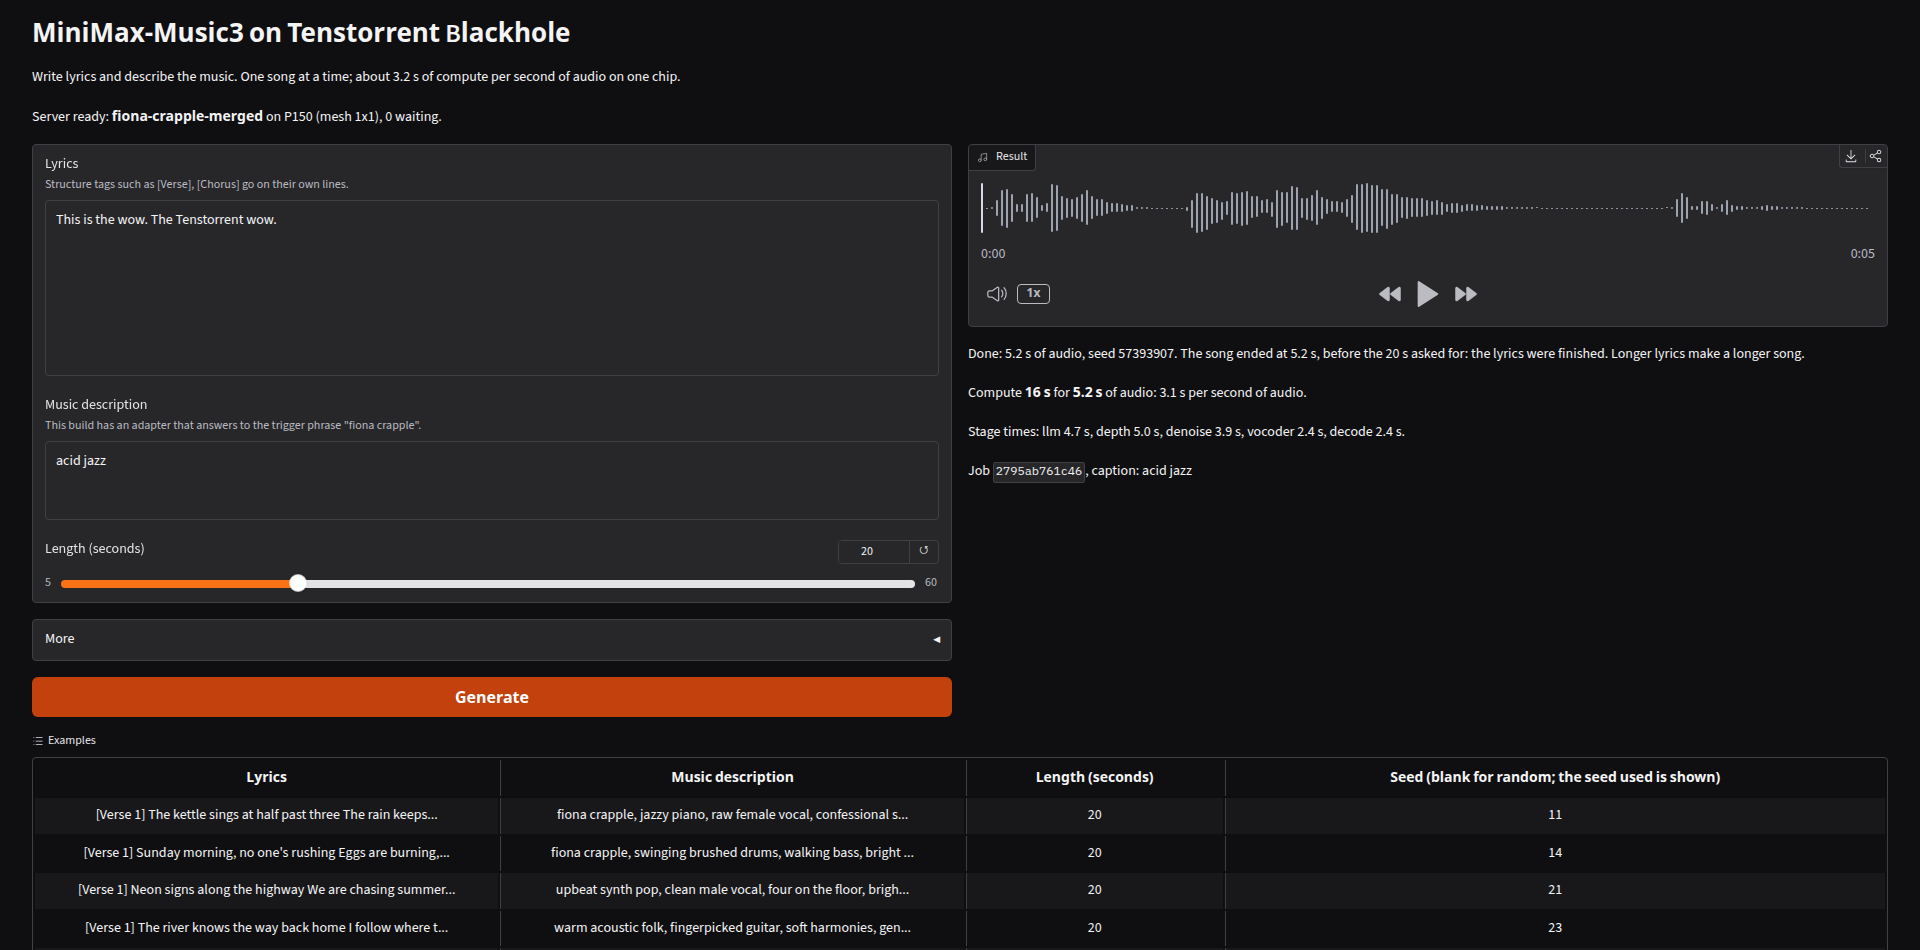Click the Seed column header
The image size is (1920, 950).
[1555, 777]
